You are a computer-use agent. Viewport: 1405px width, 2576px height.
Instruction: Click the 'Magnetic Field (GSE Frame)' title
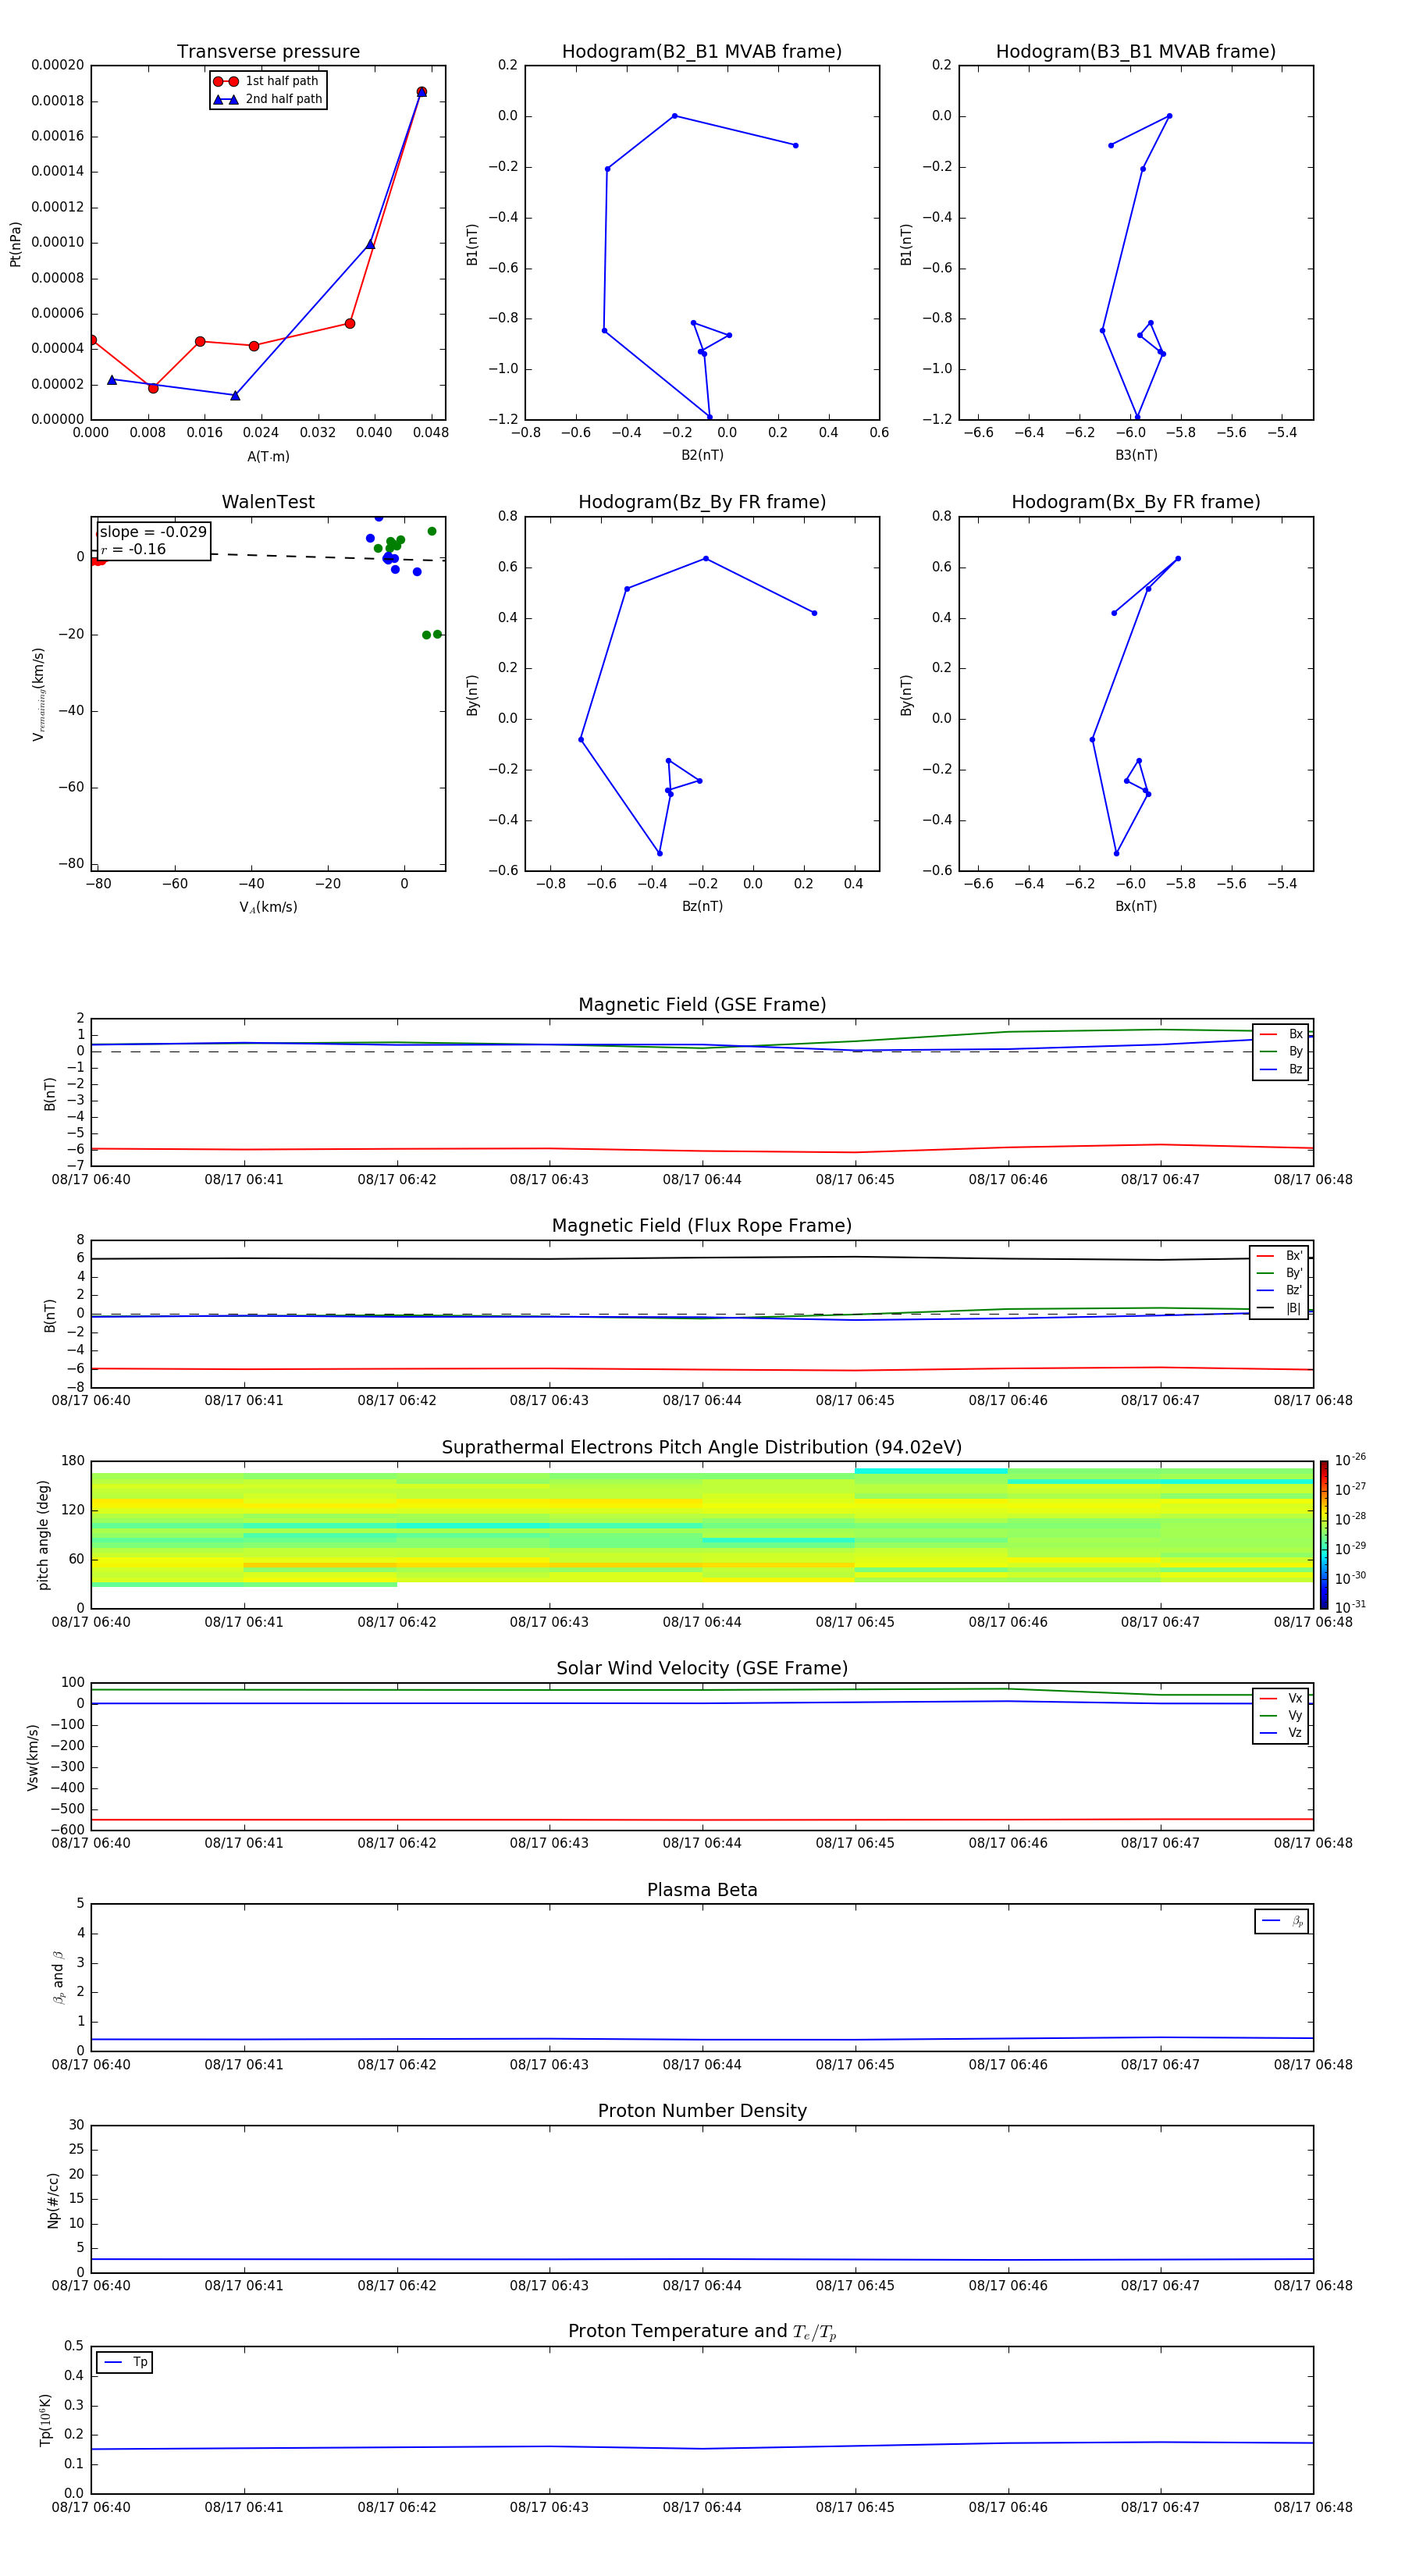pos(702,1005)
